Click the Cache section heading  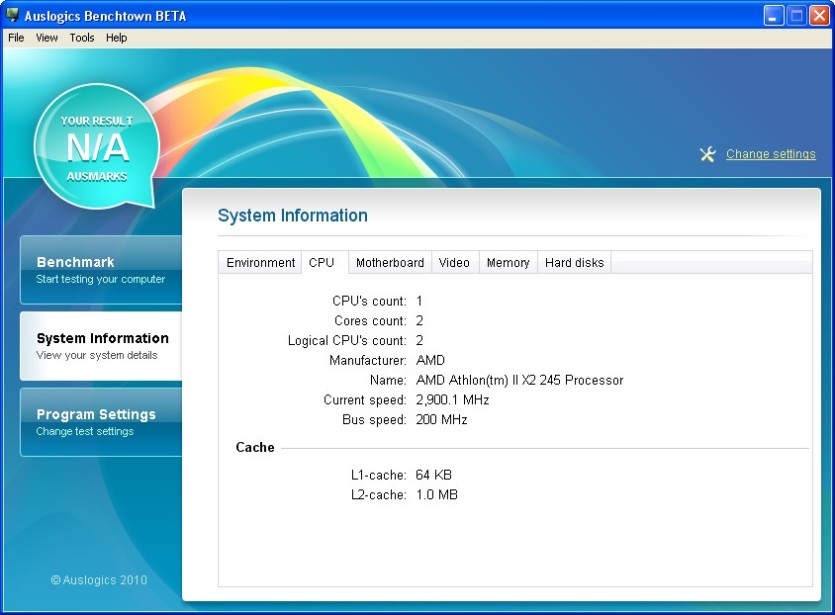(255, 447)
